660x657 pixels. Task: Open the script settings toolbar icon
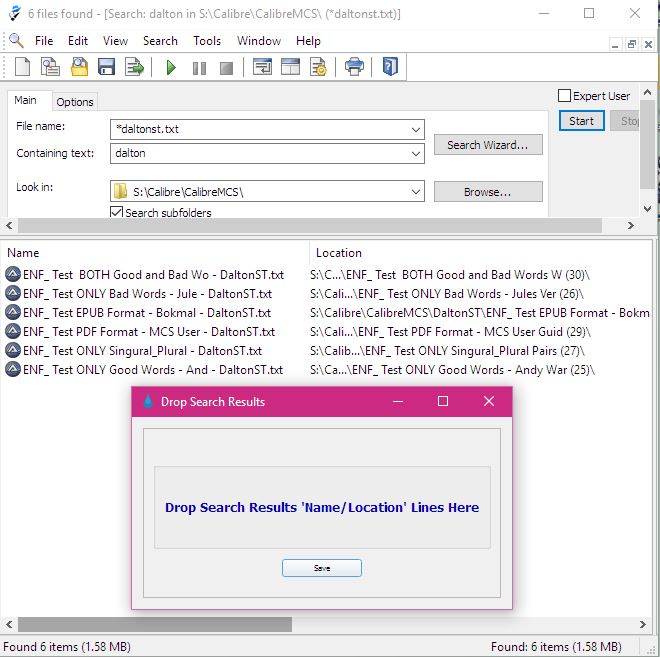tap(318, 67)
